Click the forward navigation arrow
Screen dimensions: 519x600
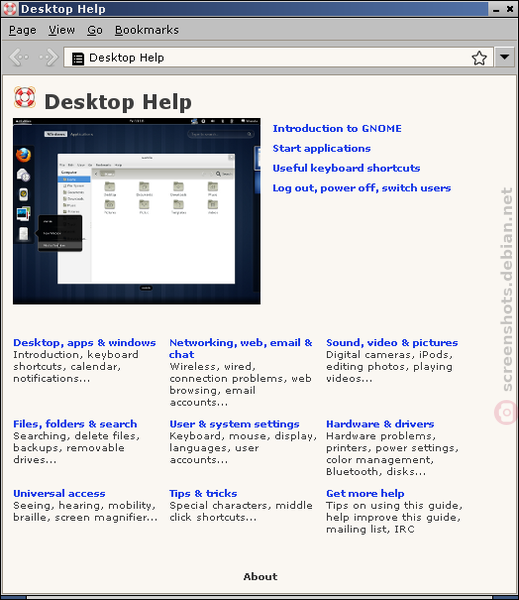click(x=49, y=58)
